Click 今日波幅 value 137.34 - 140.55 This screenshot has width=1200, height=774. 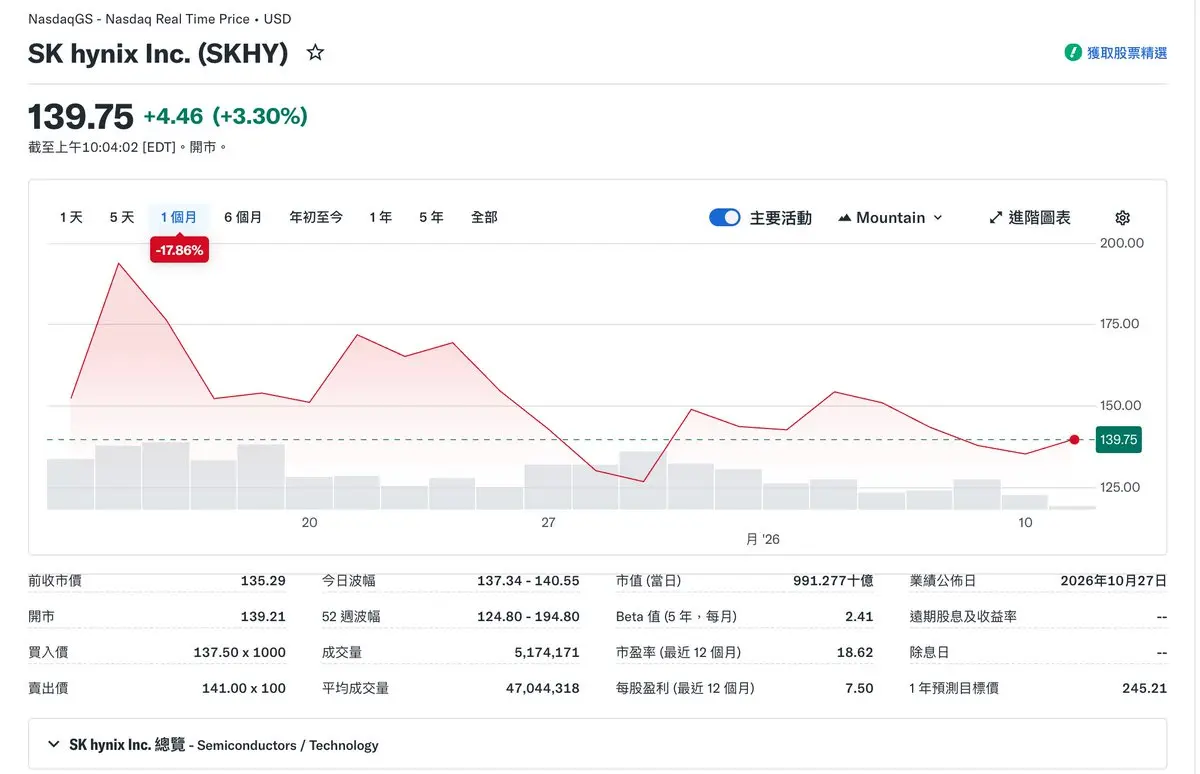[x=528, y=581]
